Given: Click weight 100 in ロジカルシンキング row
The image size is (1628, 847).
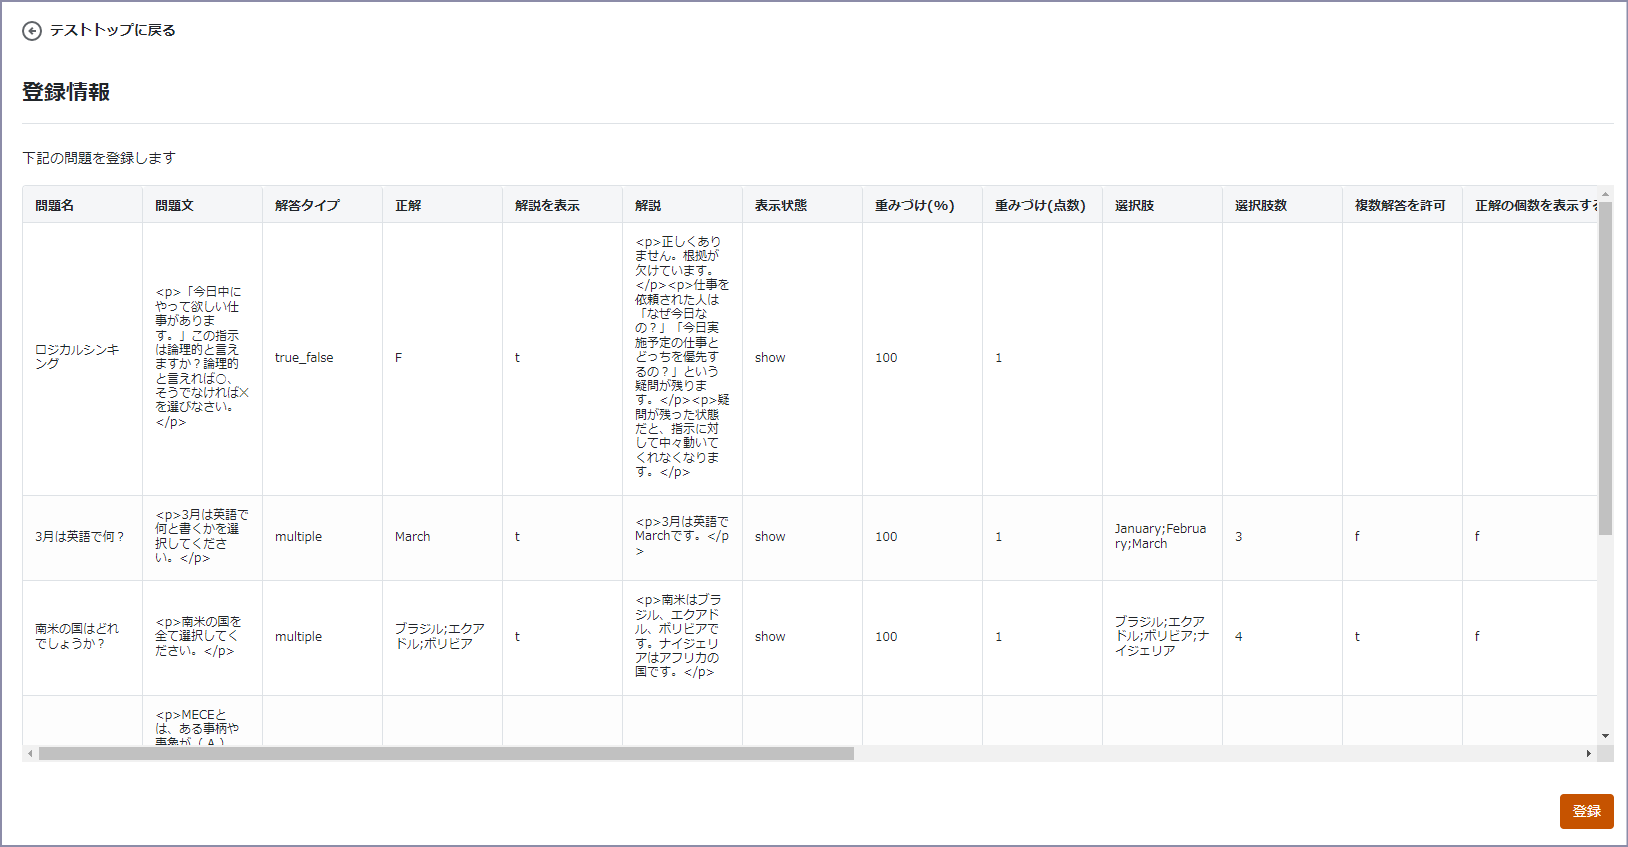Looking at the screenshot, I should (x=922, y=358).
